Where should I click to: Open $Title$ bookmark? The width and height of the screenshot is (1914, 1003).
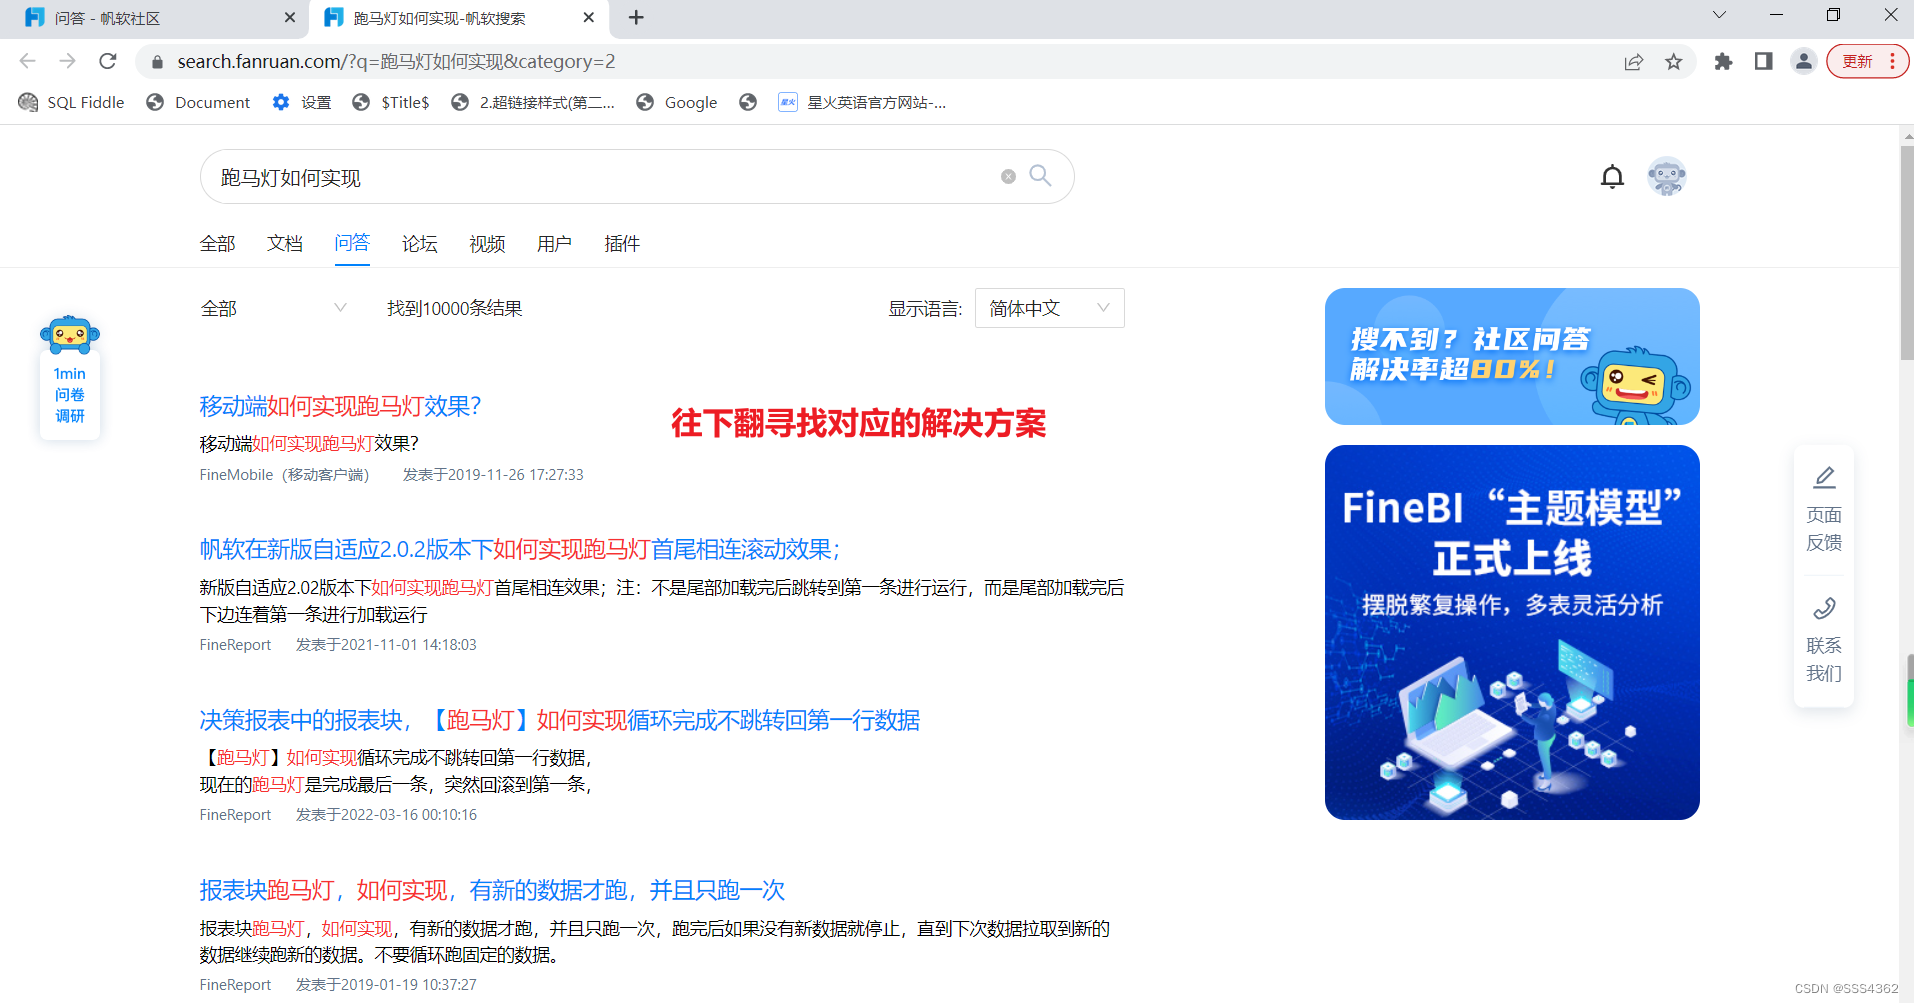click(x=391, y=102)
